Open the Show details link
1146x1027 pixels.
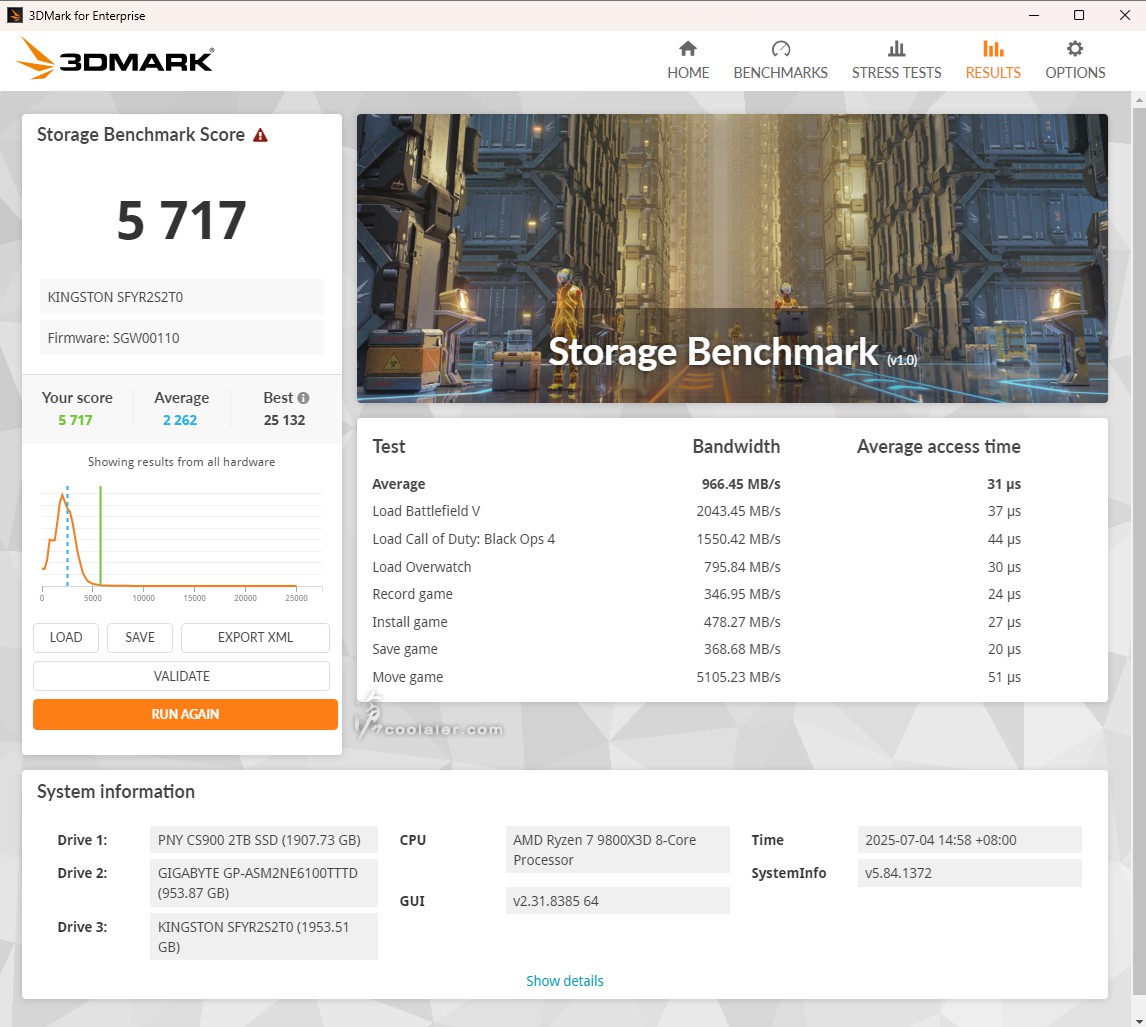point(564,981)
